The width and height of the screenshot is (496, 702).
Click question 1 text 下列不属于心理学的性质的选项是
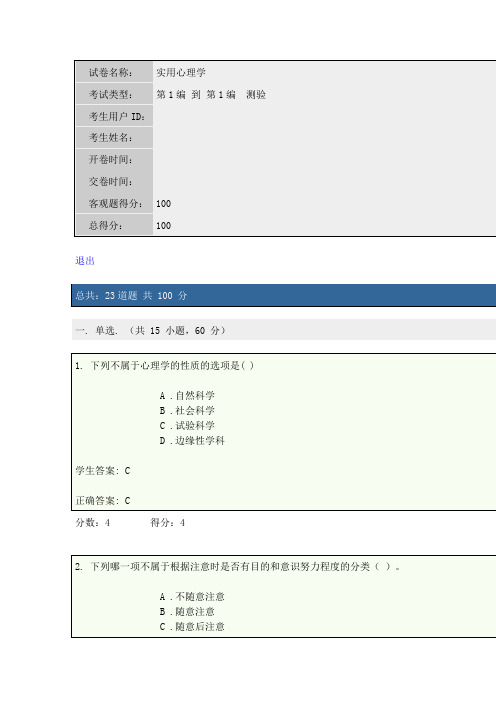[165, 365]
